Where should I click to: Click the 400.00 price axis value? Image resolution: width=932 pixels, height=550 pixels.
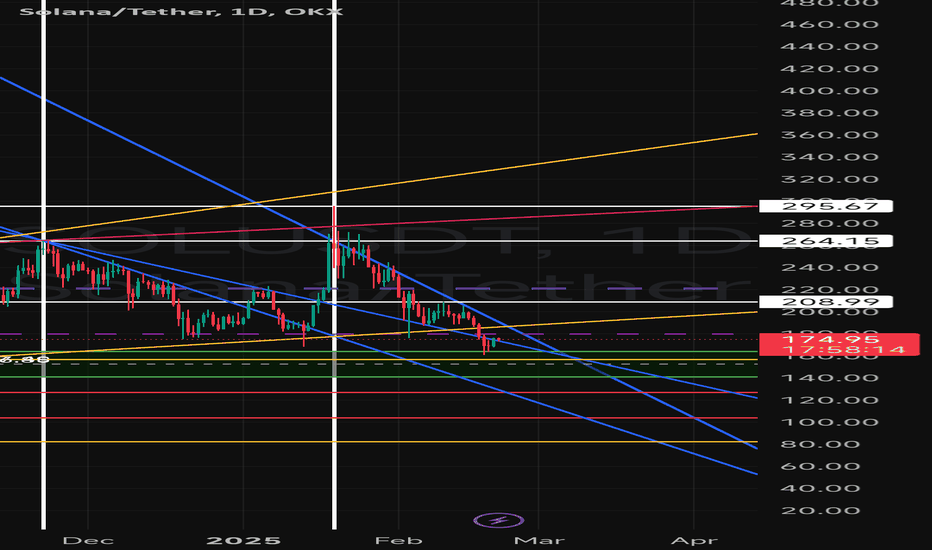click(x=829, y=90)
